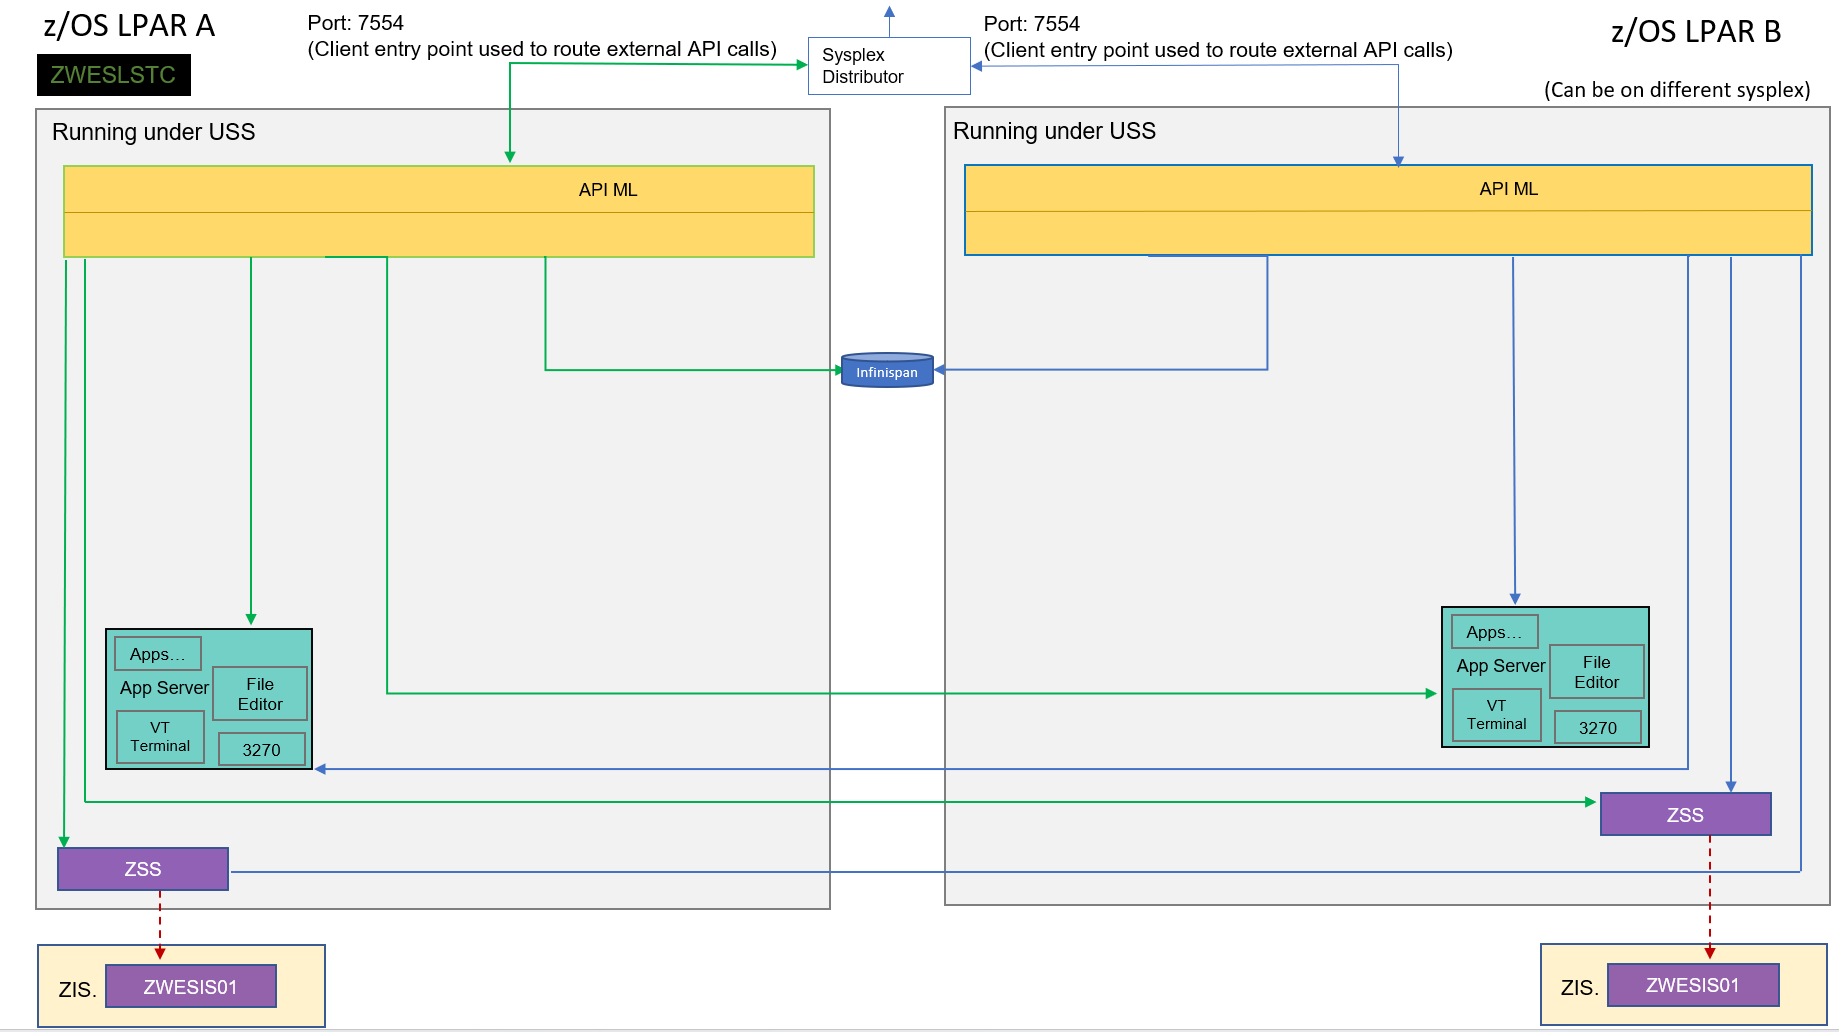Select the left ZSS purple block
Viewport: 1839px width, 1032px height.
tap(142, 868)
